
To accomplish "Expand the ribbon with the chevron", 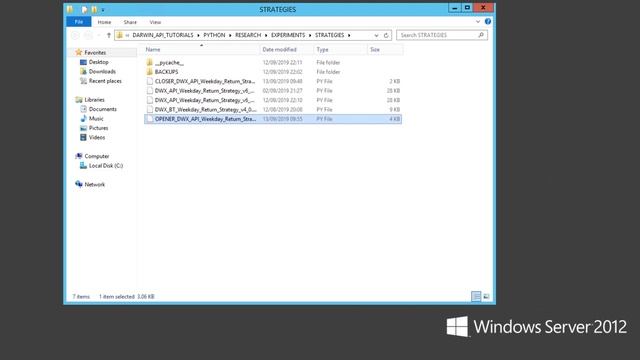I will pyautogui.click(x=478, y=22).
